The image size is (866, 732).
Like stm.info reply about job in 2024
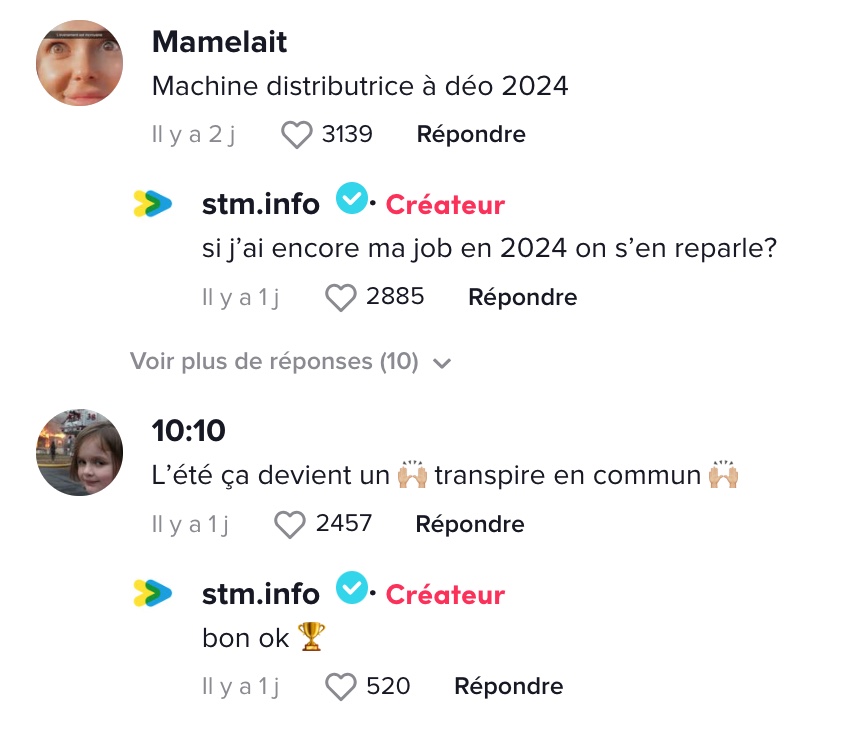340,298
